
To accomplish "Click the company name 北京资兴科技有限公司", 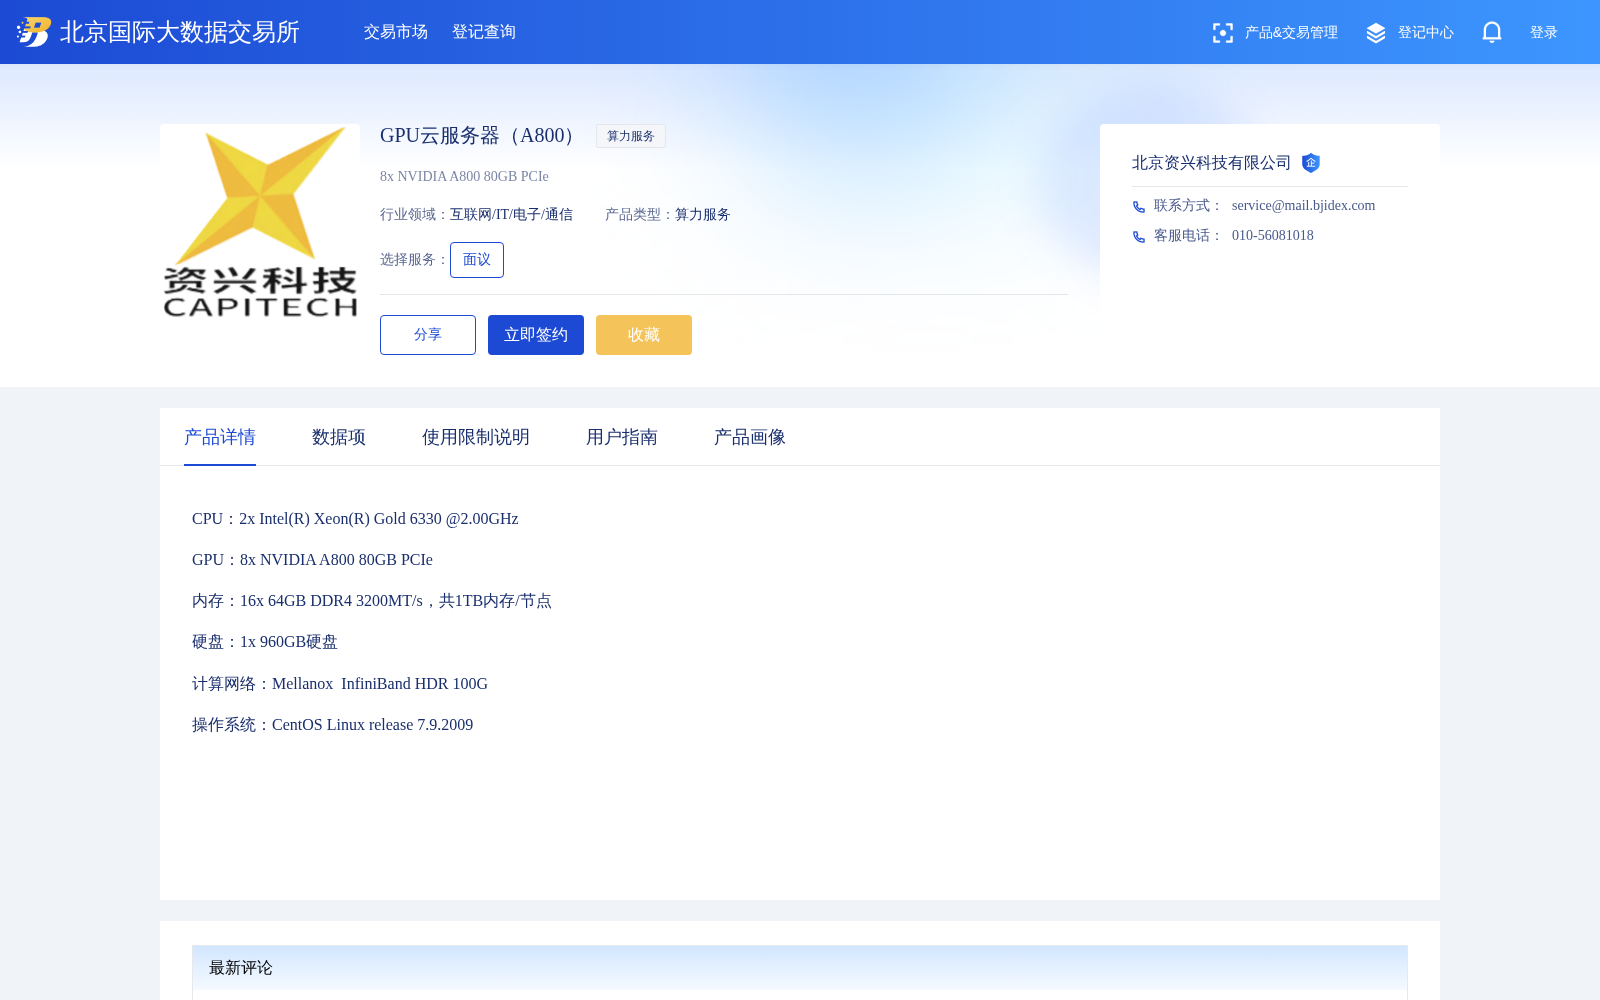I will tap(1211, 163).
